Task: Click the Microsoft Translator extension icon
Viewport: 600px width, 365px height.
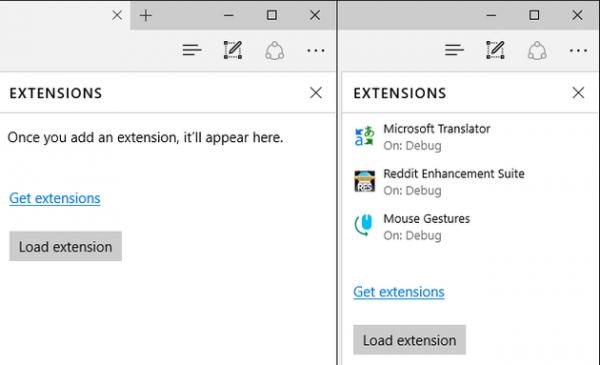Action: (364, 136)
